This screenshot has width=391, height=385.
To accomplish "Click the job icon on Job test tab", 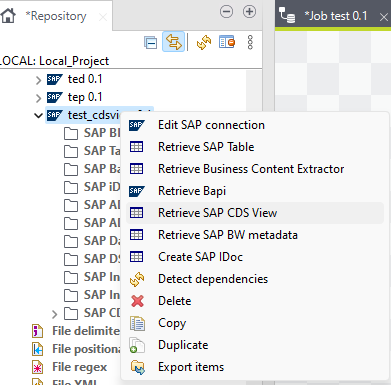I will [287, 16].
